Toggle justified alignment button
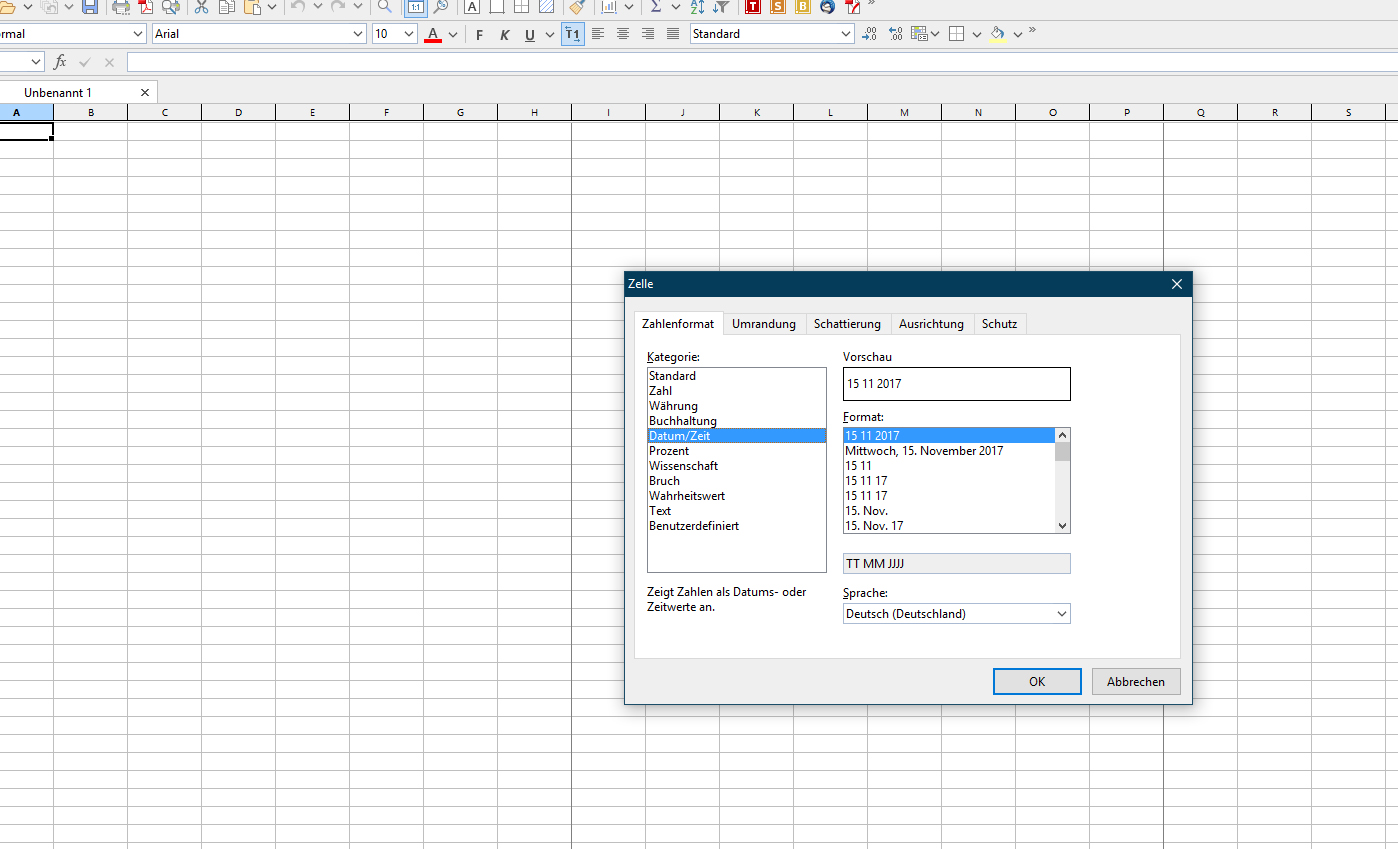The width and height of the screenshot is (1398, 849). click(x=673, y=34)
